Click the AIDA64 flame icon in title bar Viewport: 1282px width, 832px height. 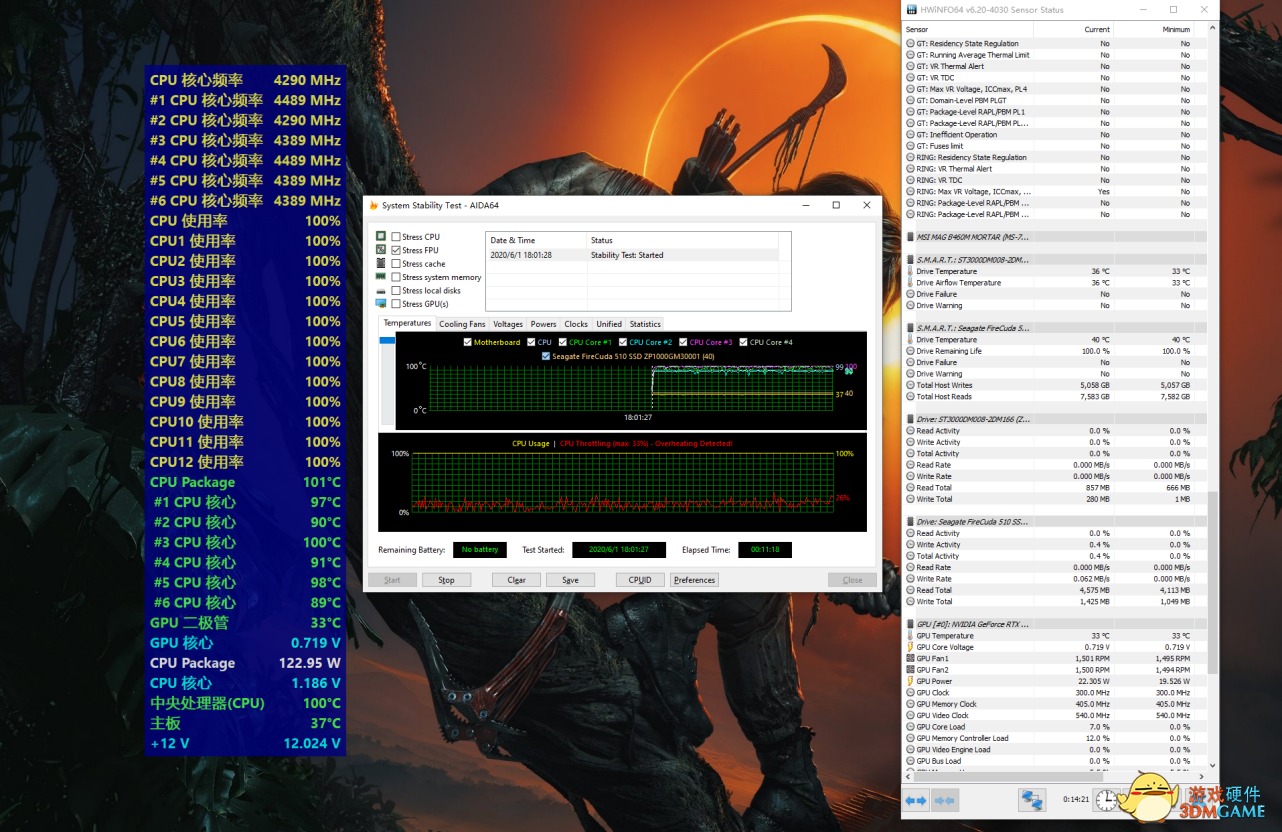tap(374, 205)
